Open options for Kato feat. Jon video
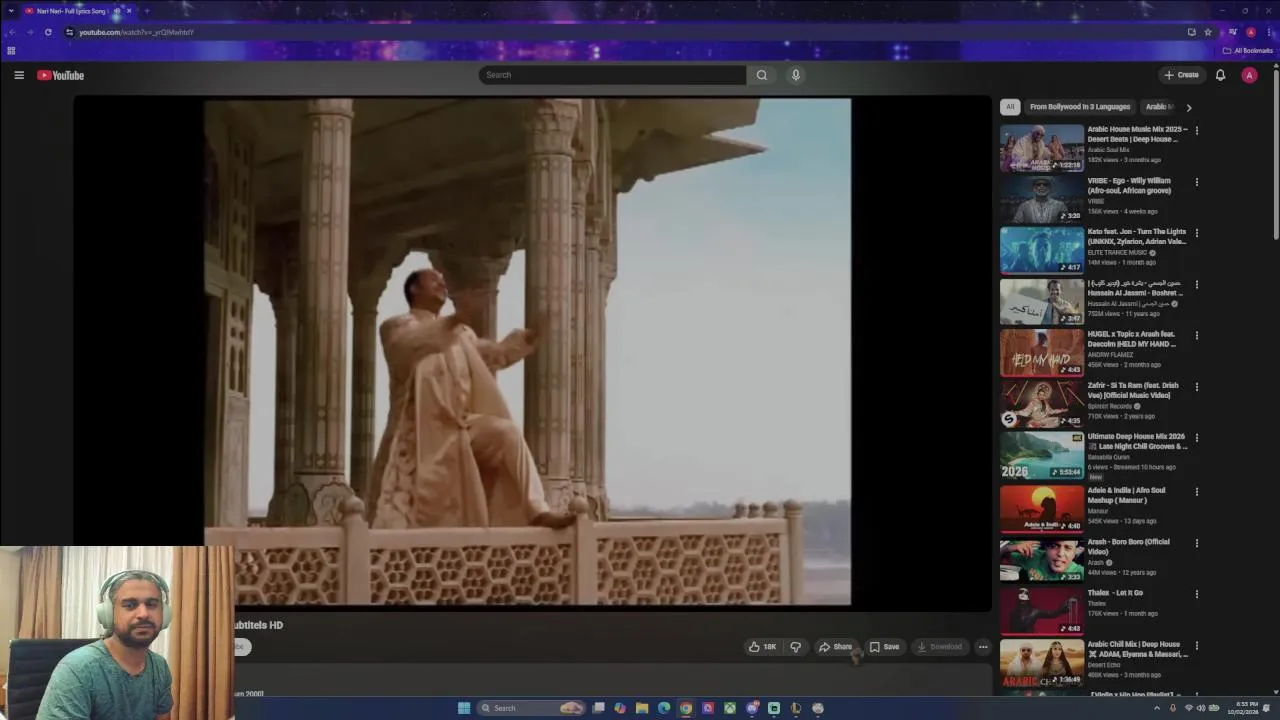The height and width of the screenshot is (720, 1280). coord(1196,233)
